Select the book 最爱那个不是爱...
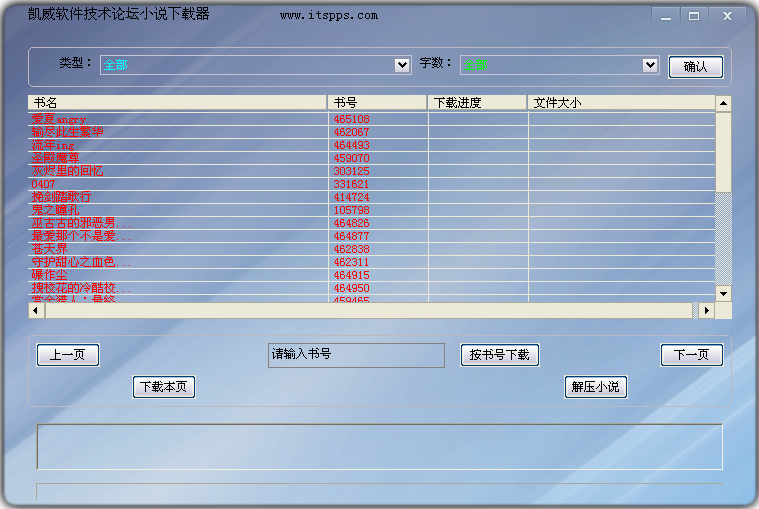Screen dimensions: 759x509 pos(81,236)
